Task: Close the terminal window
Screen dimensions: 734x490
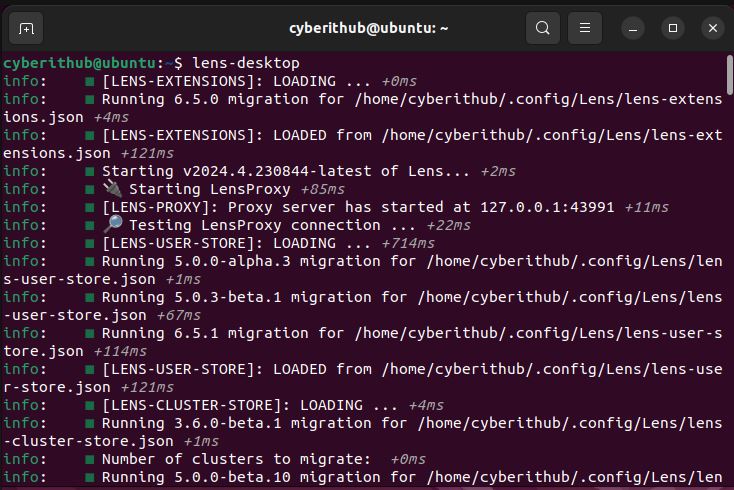Action: point(712,28)
